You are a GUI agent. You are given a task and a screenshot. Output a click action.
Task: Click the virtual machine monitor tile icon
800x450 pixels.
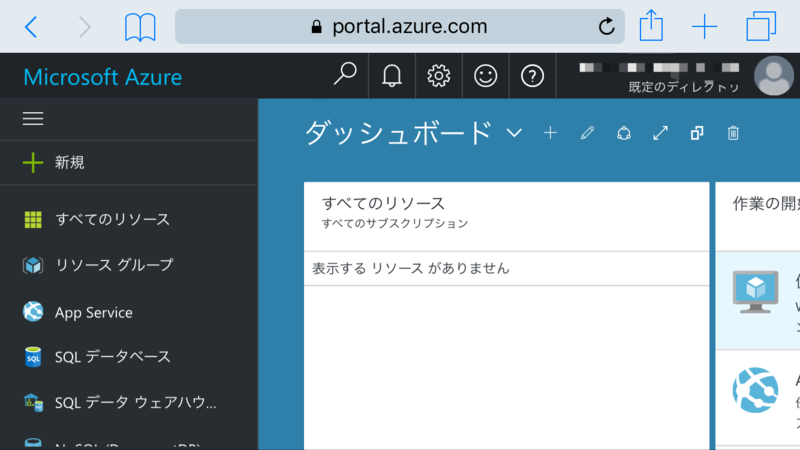[x=756, y=292]
